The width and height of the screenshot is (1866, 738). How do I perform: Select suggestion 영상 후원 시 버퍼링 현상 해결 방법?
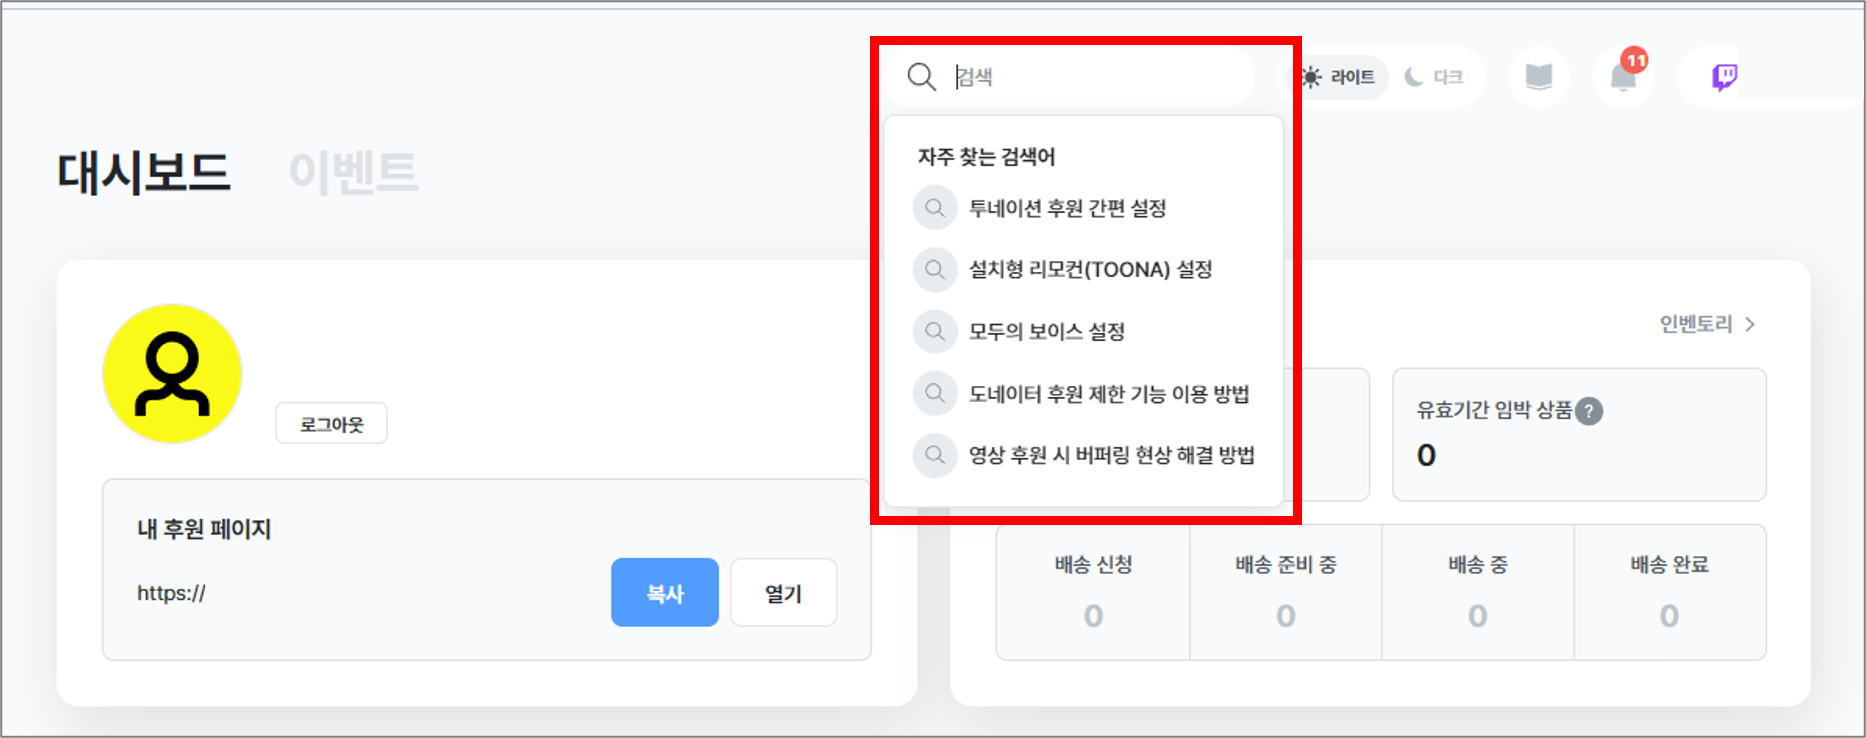[1111, 455]
